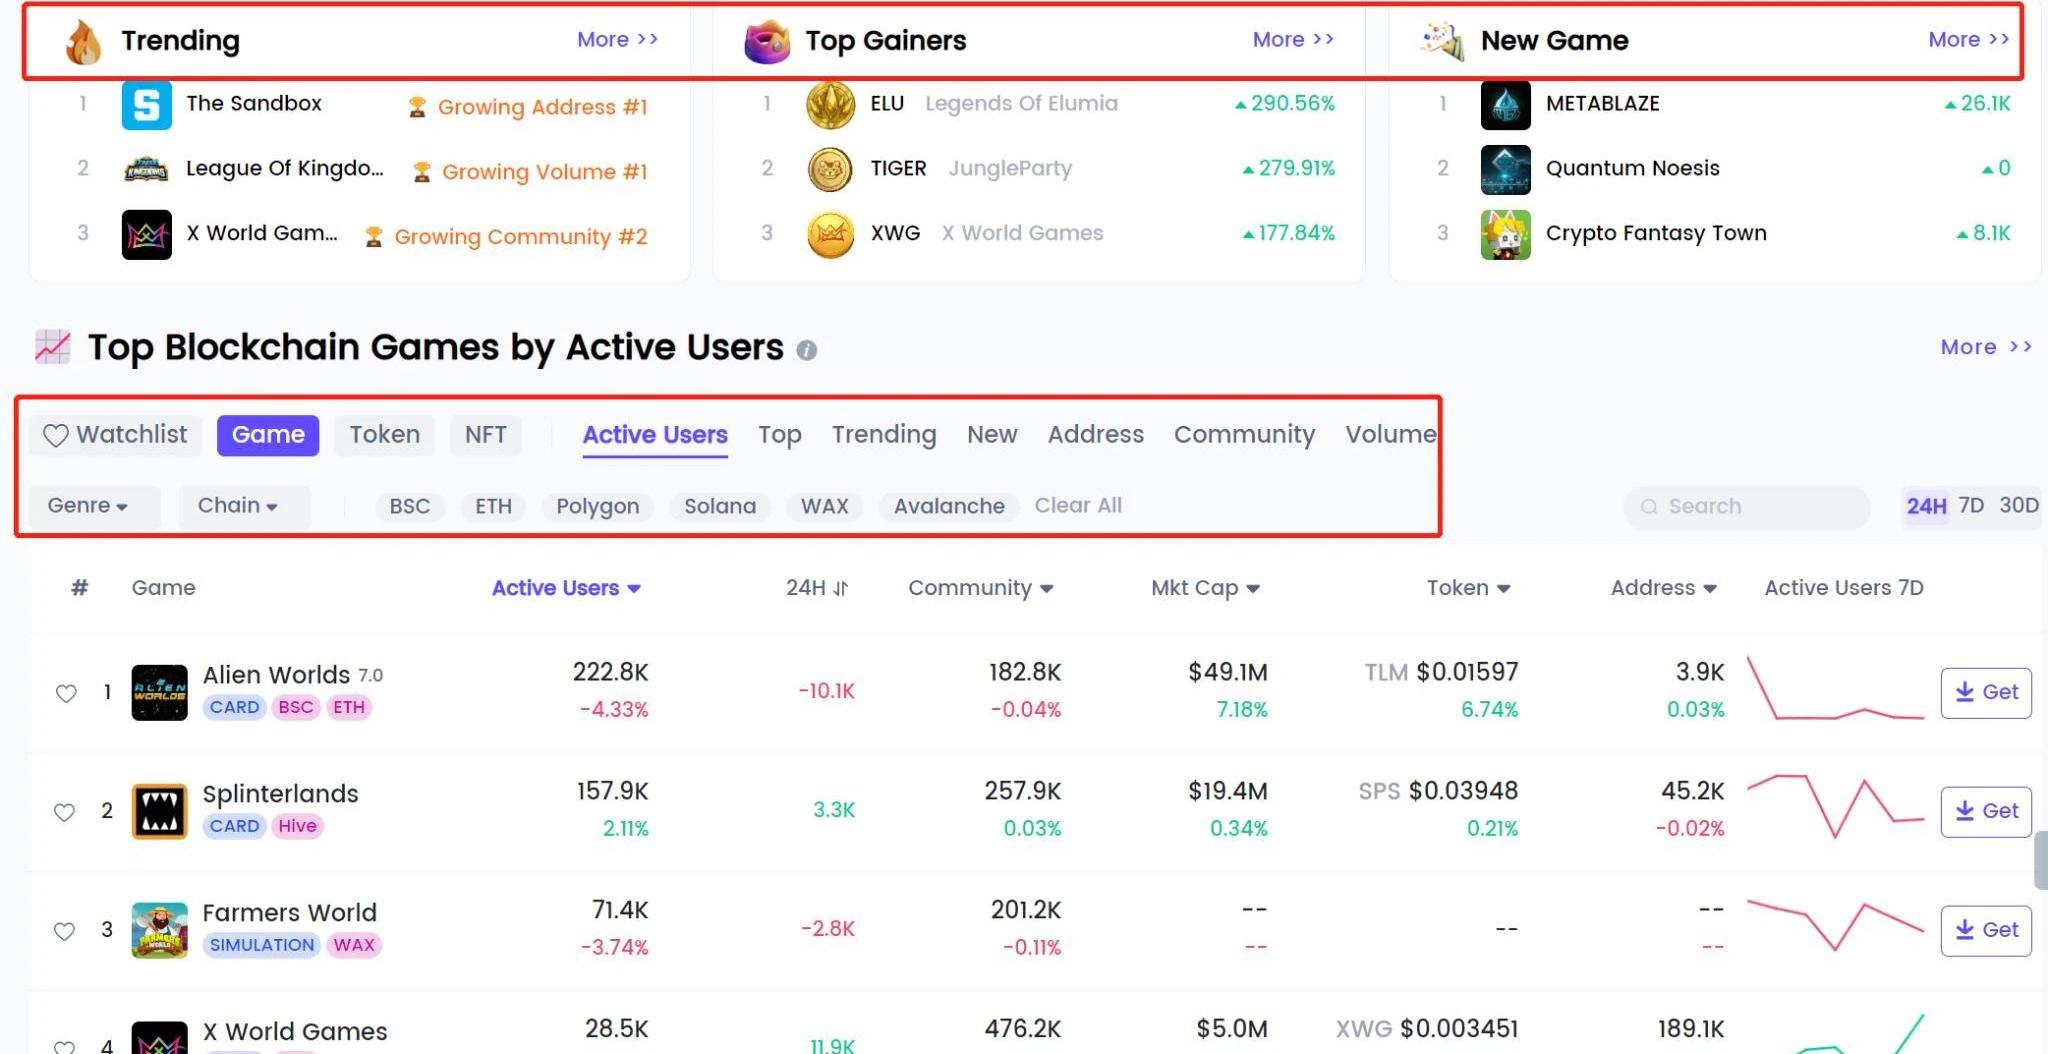Select the Game tab

[x=268, y=435]
